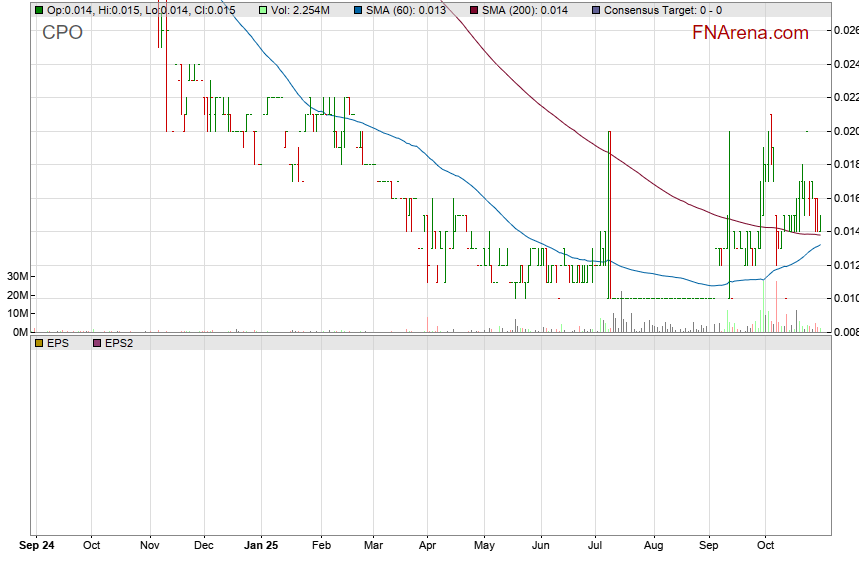The image size is (859, 566).
Task: Click the purple Consensus Target legend swatch
Action: [x=596, y=10]
